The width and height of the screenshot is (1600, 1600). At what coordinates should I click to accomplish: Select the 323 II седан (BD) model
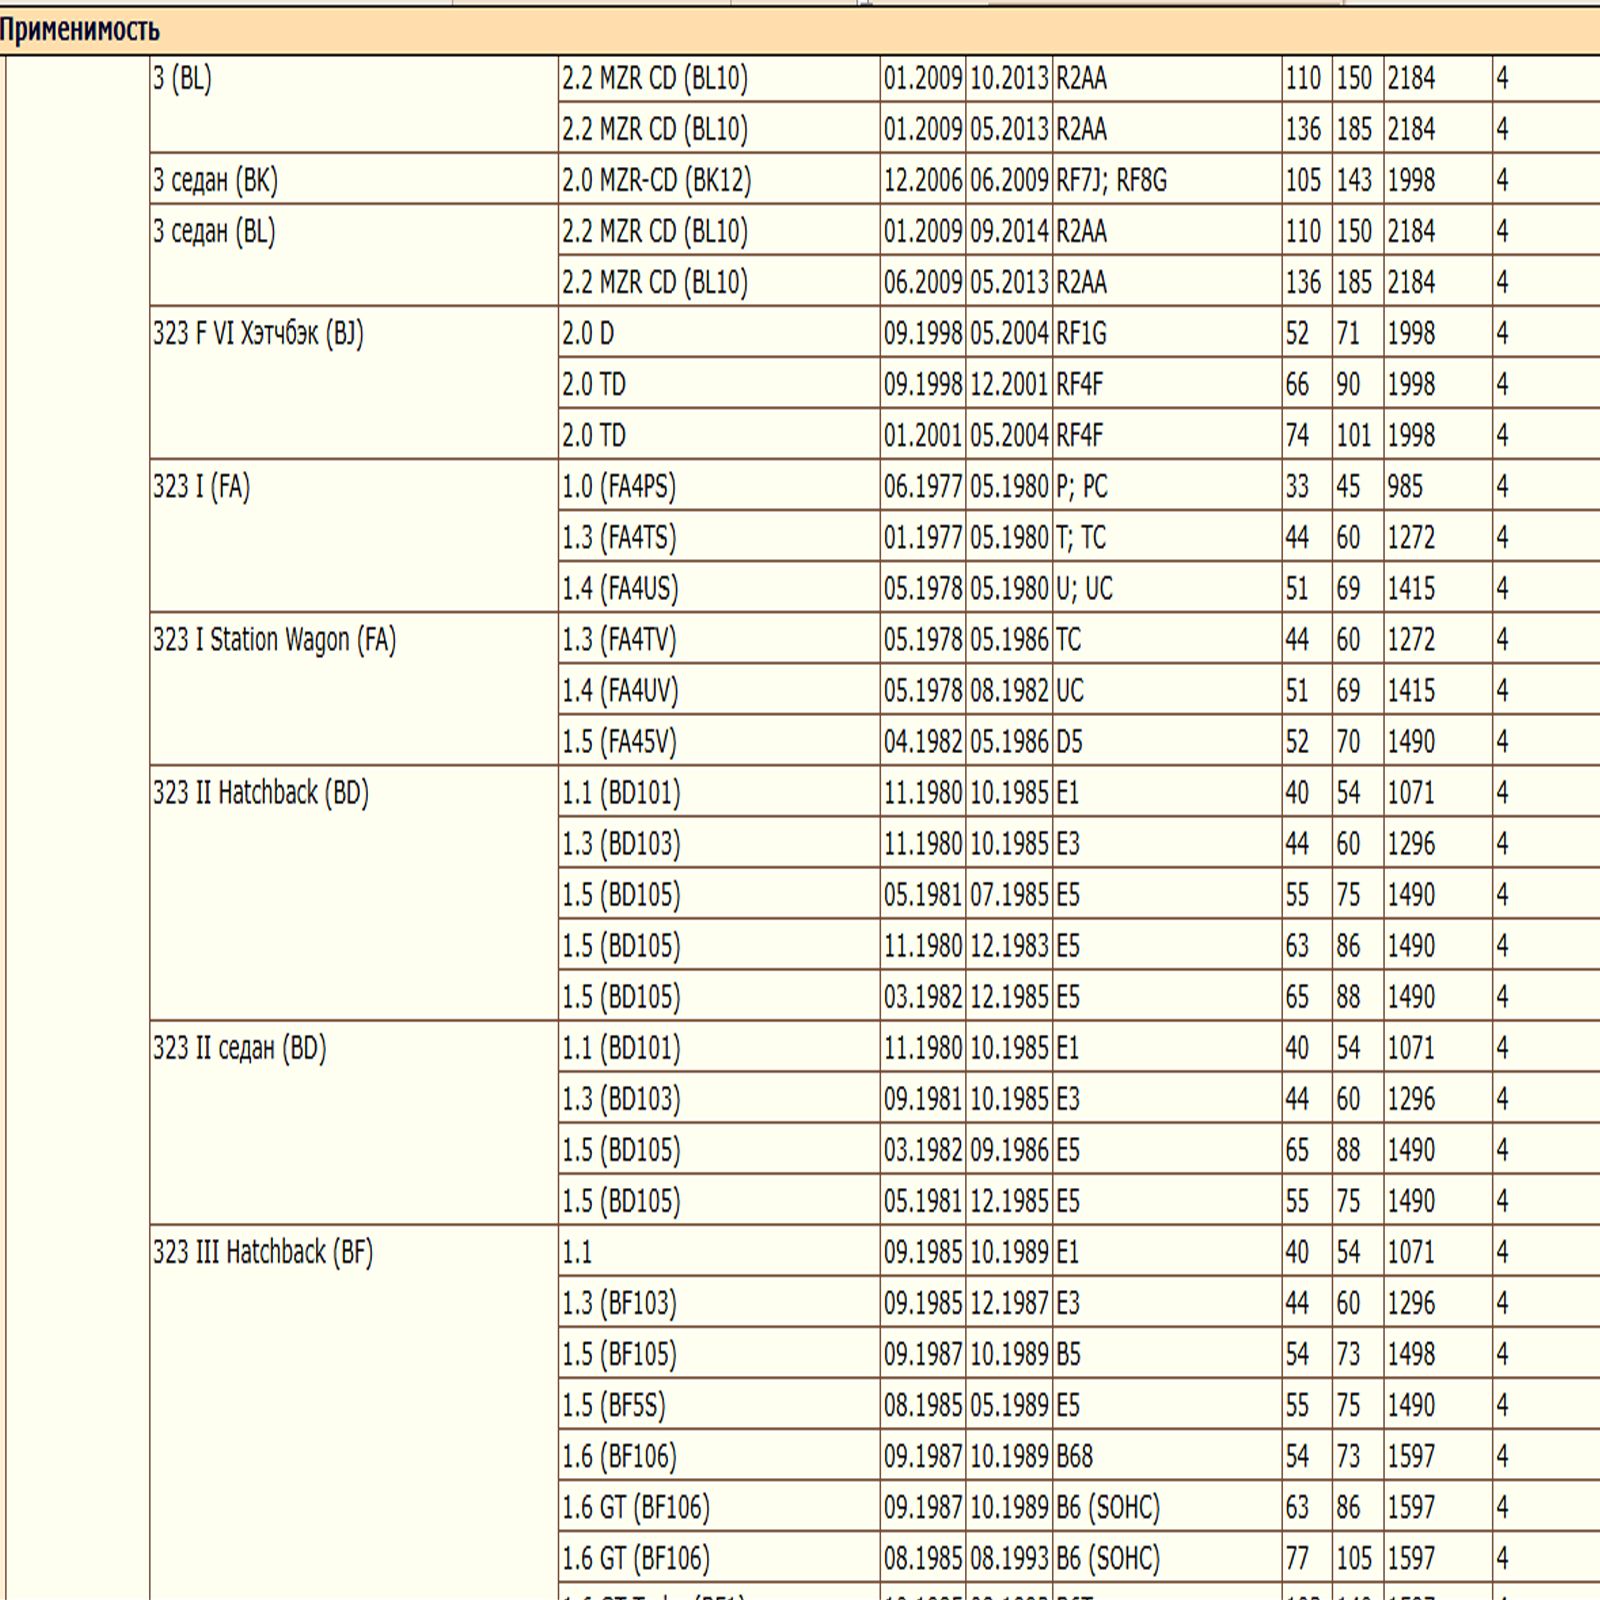pyautogui.click(x=239, y=1048)
